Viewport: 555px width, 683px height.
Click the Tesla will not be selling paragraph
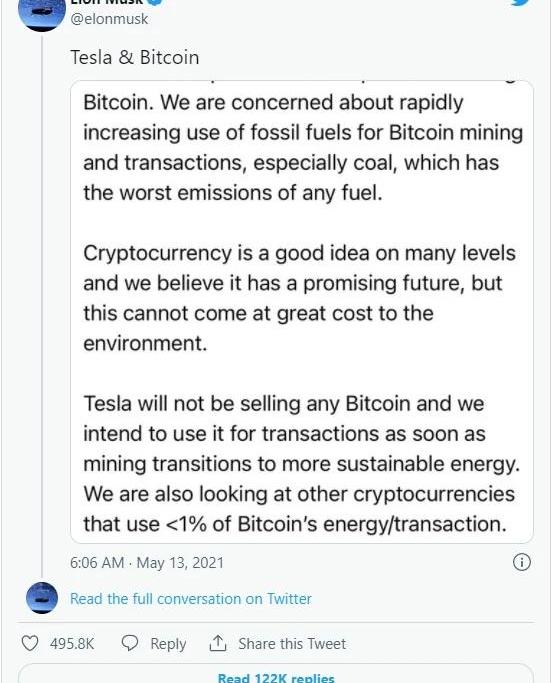tap(301, 463)
